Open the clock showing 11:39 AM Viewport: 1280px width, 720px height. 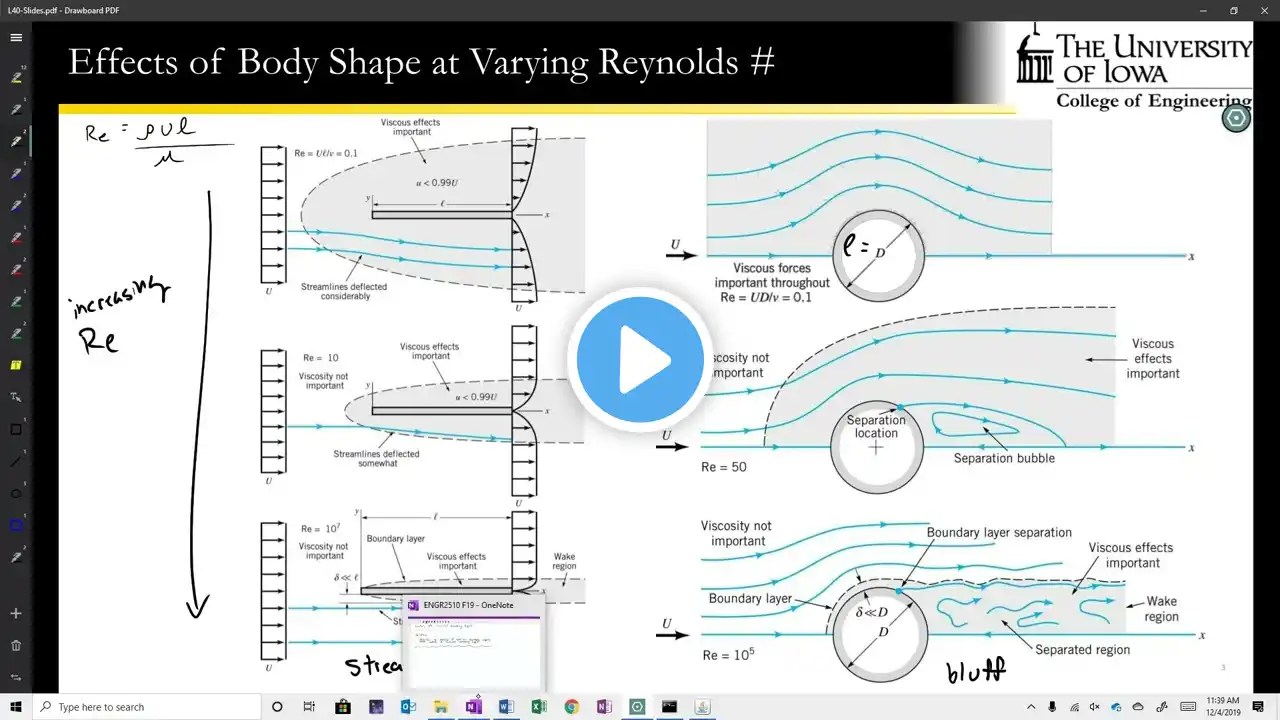tap(1223, 707)
